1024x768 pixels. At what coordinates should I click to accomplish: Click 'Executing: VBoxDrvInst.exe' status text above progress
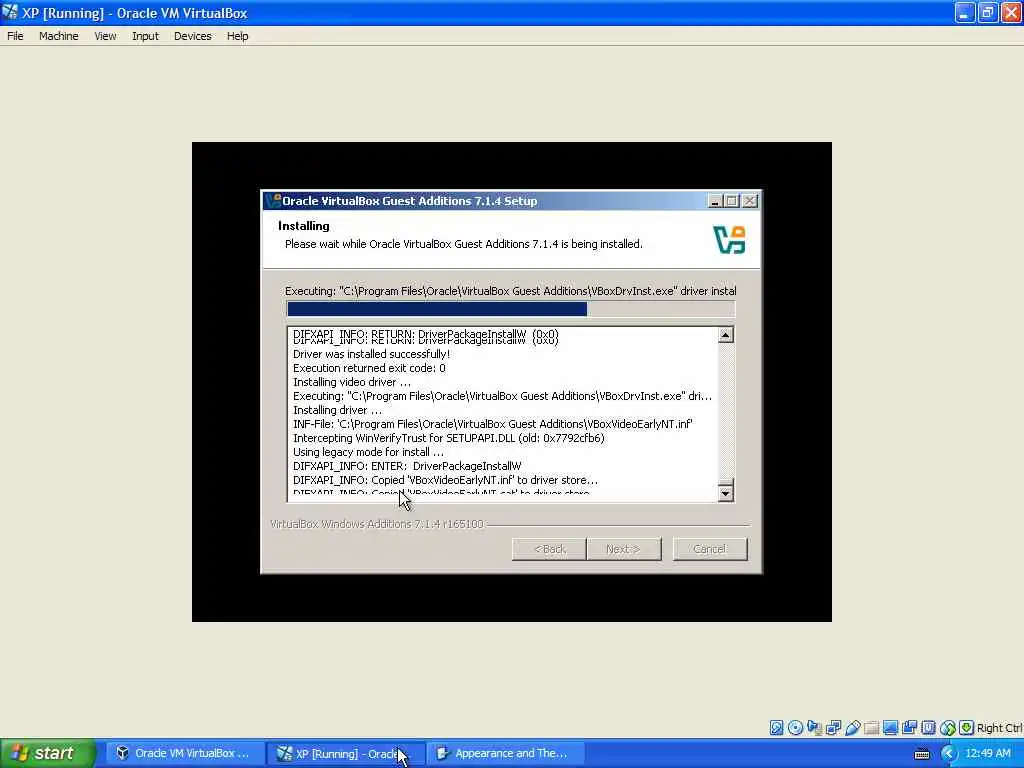[511, 291]
